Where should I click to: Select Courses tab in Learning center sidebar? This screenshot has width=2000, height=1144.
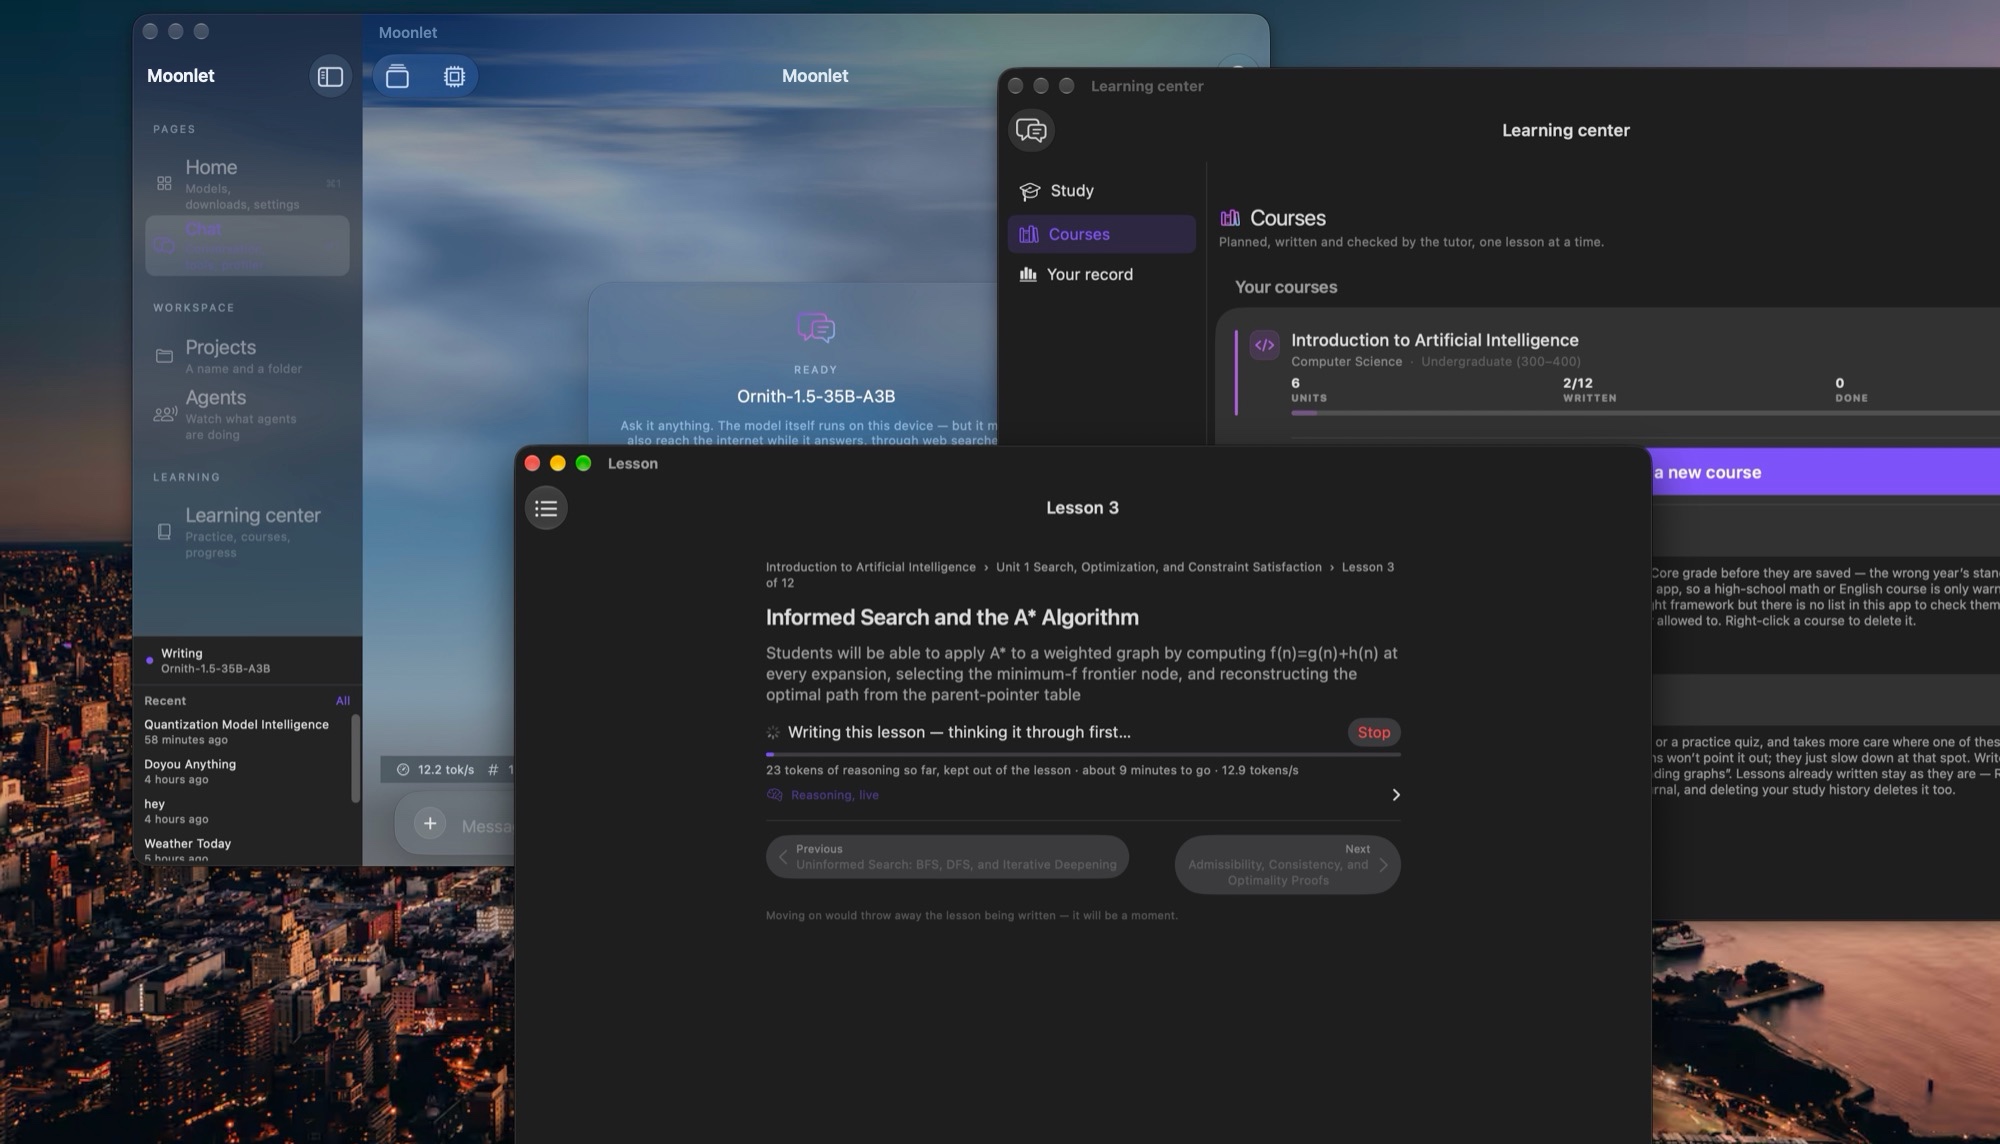[x=1101, y=234]
